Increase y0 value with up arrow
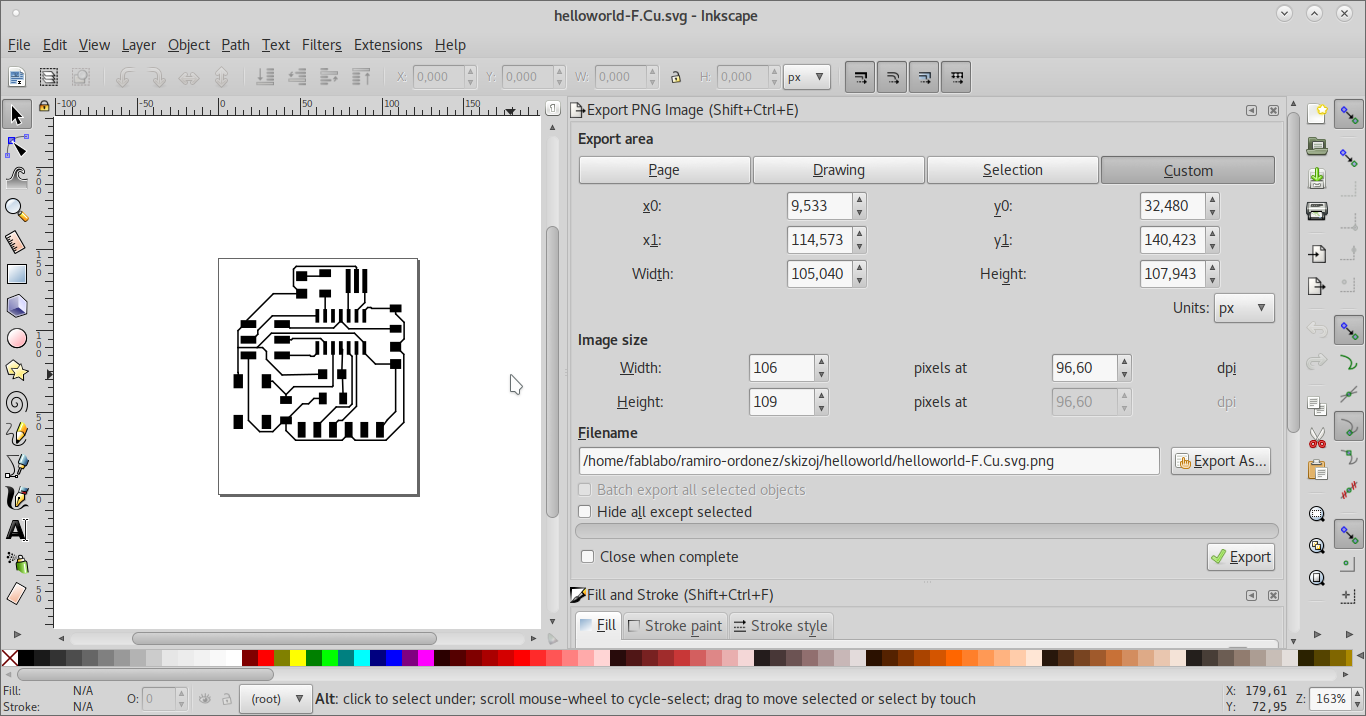The image size is (1366, 716). pos(1212,200)
